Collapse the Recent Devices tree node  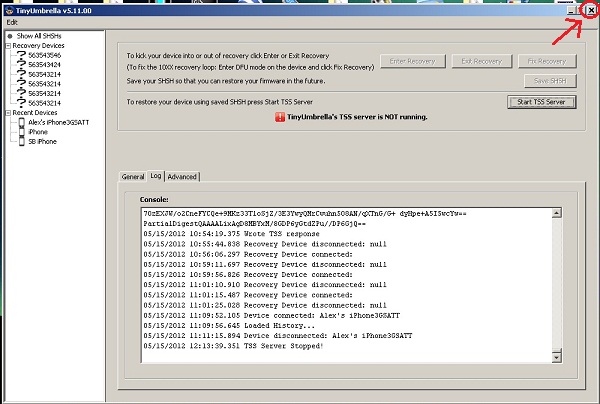(x=8, y=113)
